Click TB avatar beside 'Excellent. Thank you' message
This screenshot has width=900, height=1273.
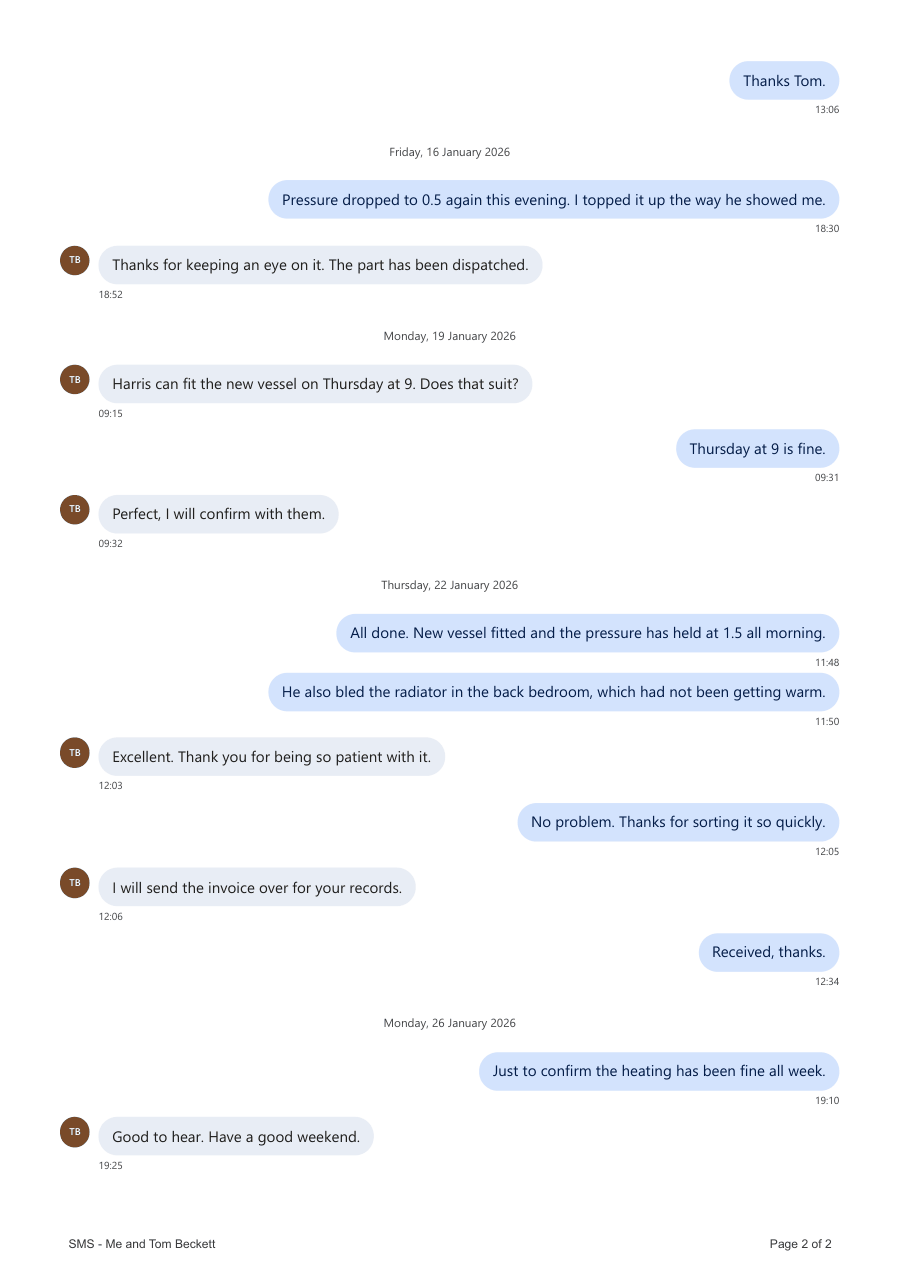click(75, 753)
